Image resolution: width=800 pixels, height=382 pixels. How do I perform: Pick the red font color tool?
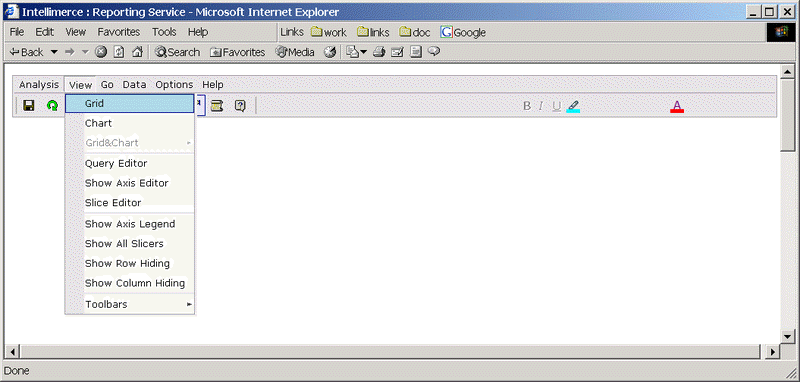click(x=677, y=106)
